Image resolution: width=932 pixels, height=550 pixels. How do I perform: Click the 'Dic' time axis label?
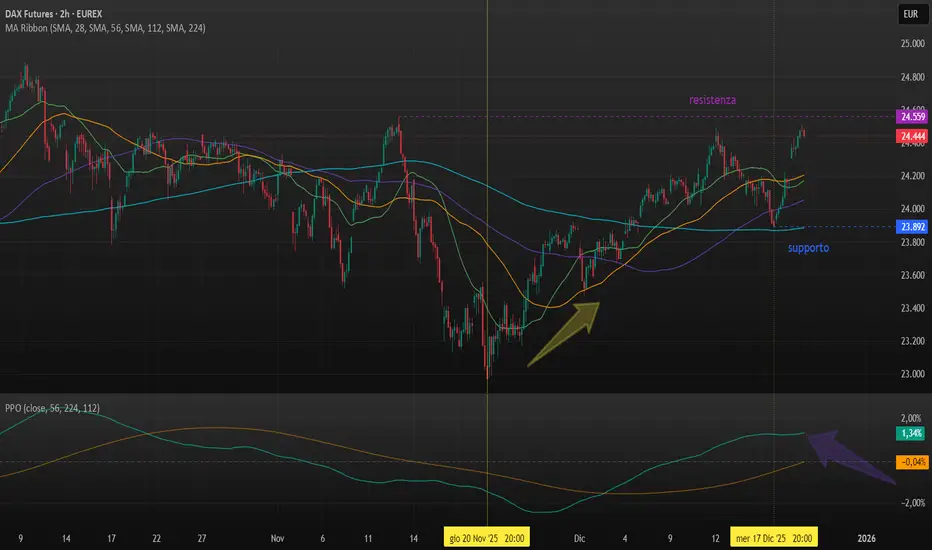tap(580, 538)
